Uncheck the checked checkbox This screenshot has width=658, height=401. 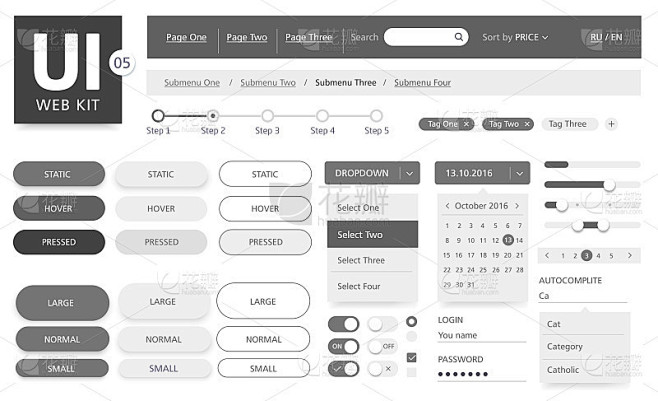(x=411, y=356)
